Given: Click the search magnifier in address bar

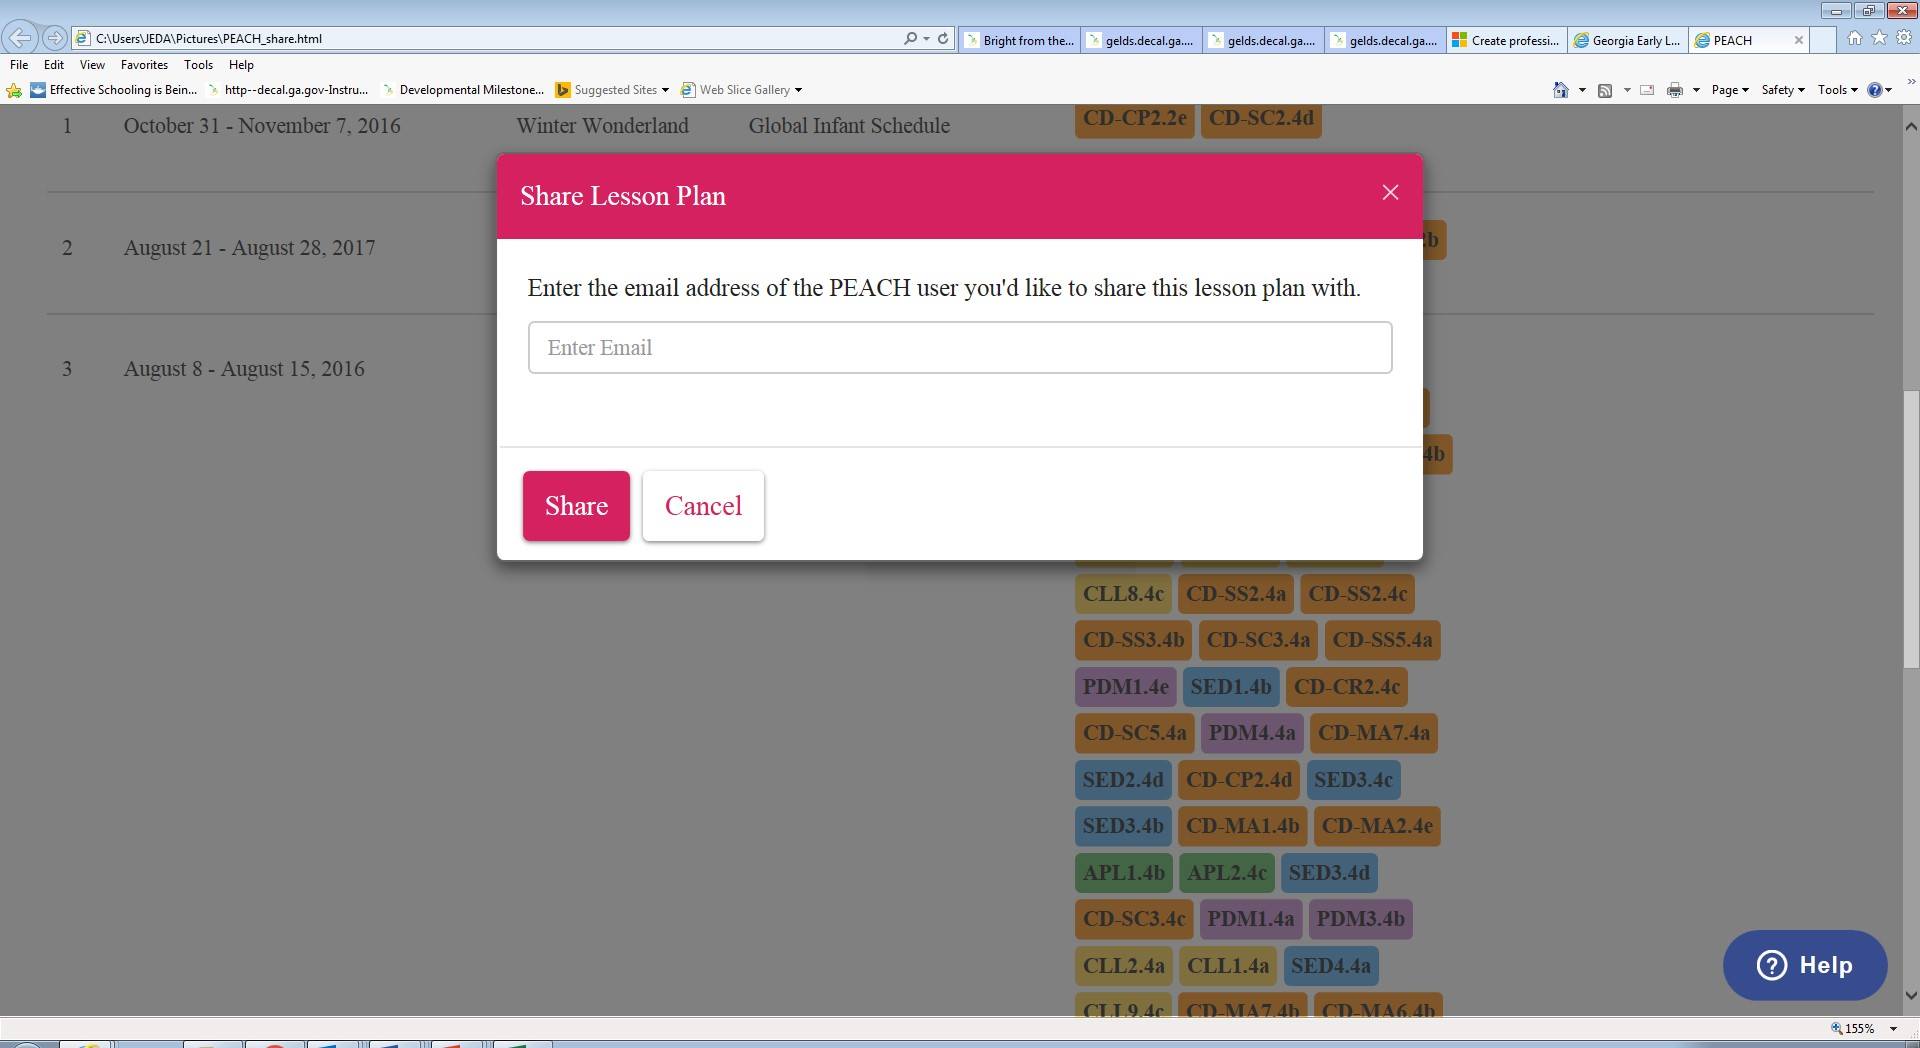Looking at the screenshot, I should coord(910,39).
